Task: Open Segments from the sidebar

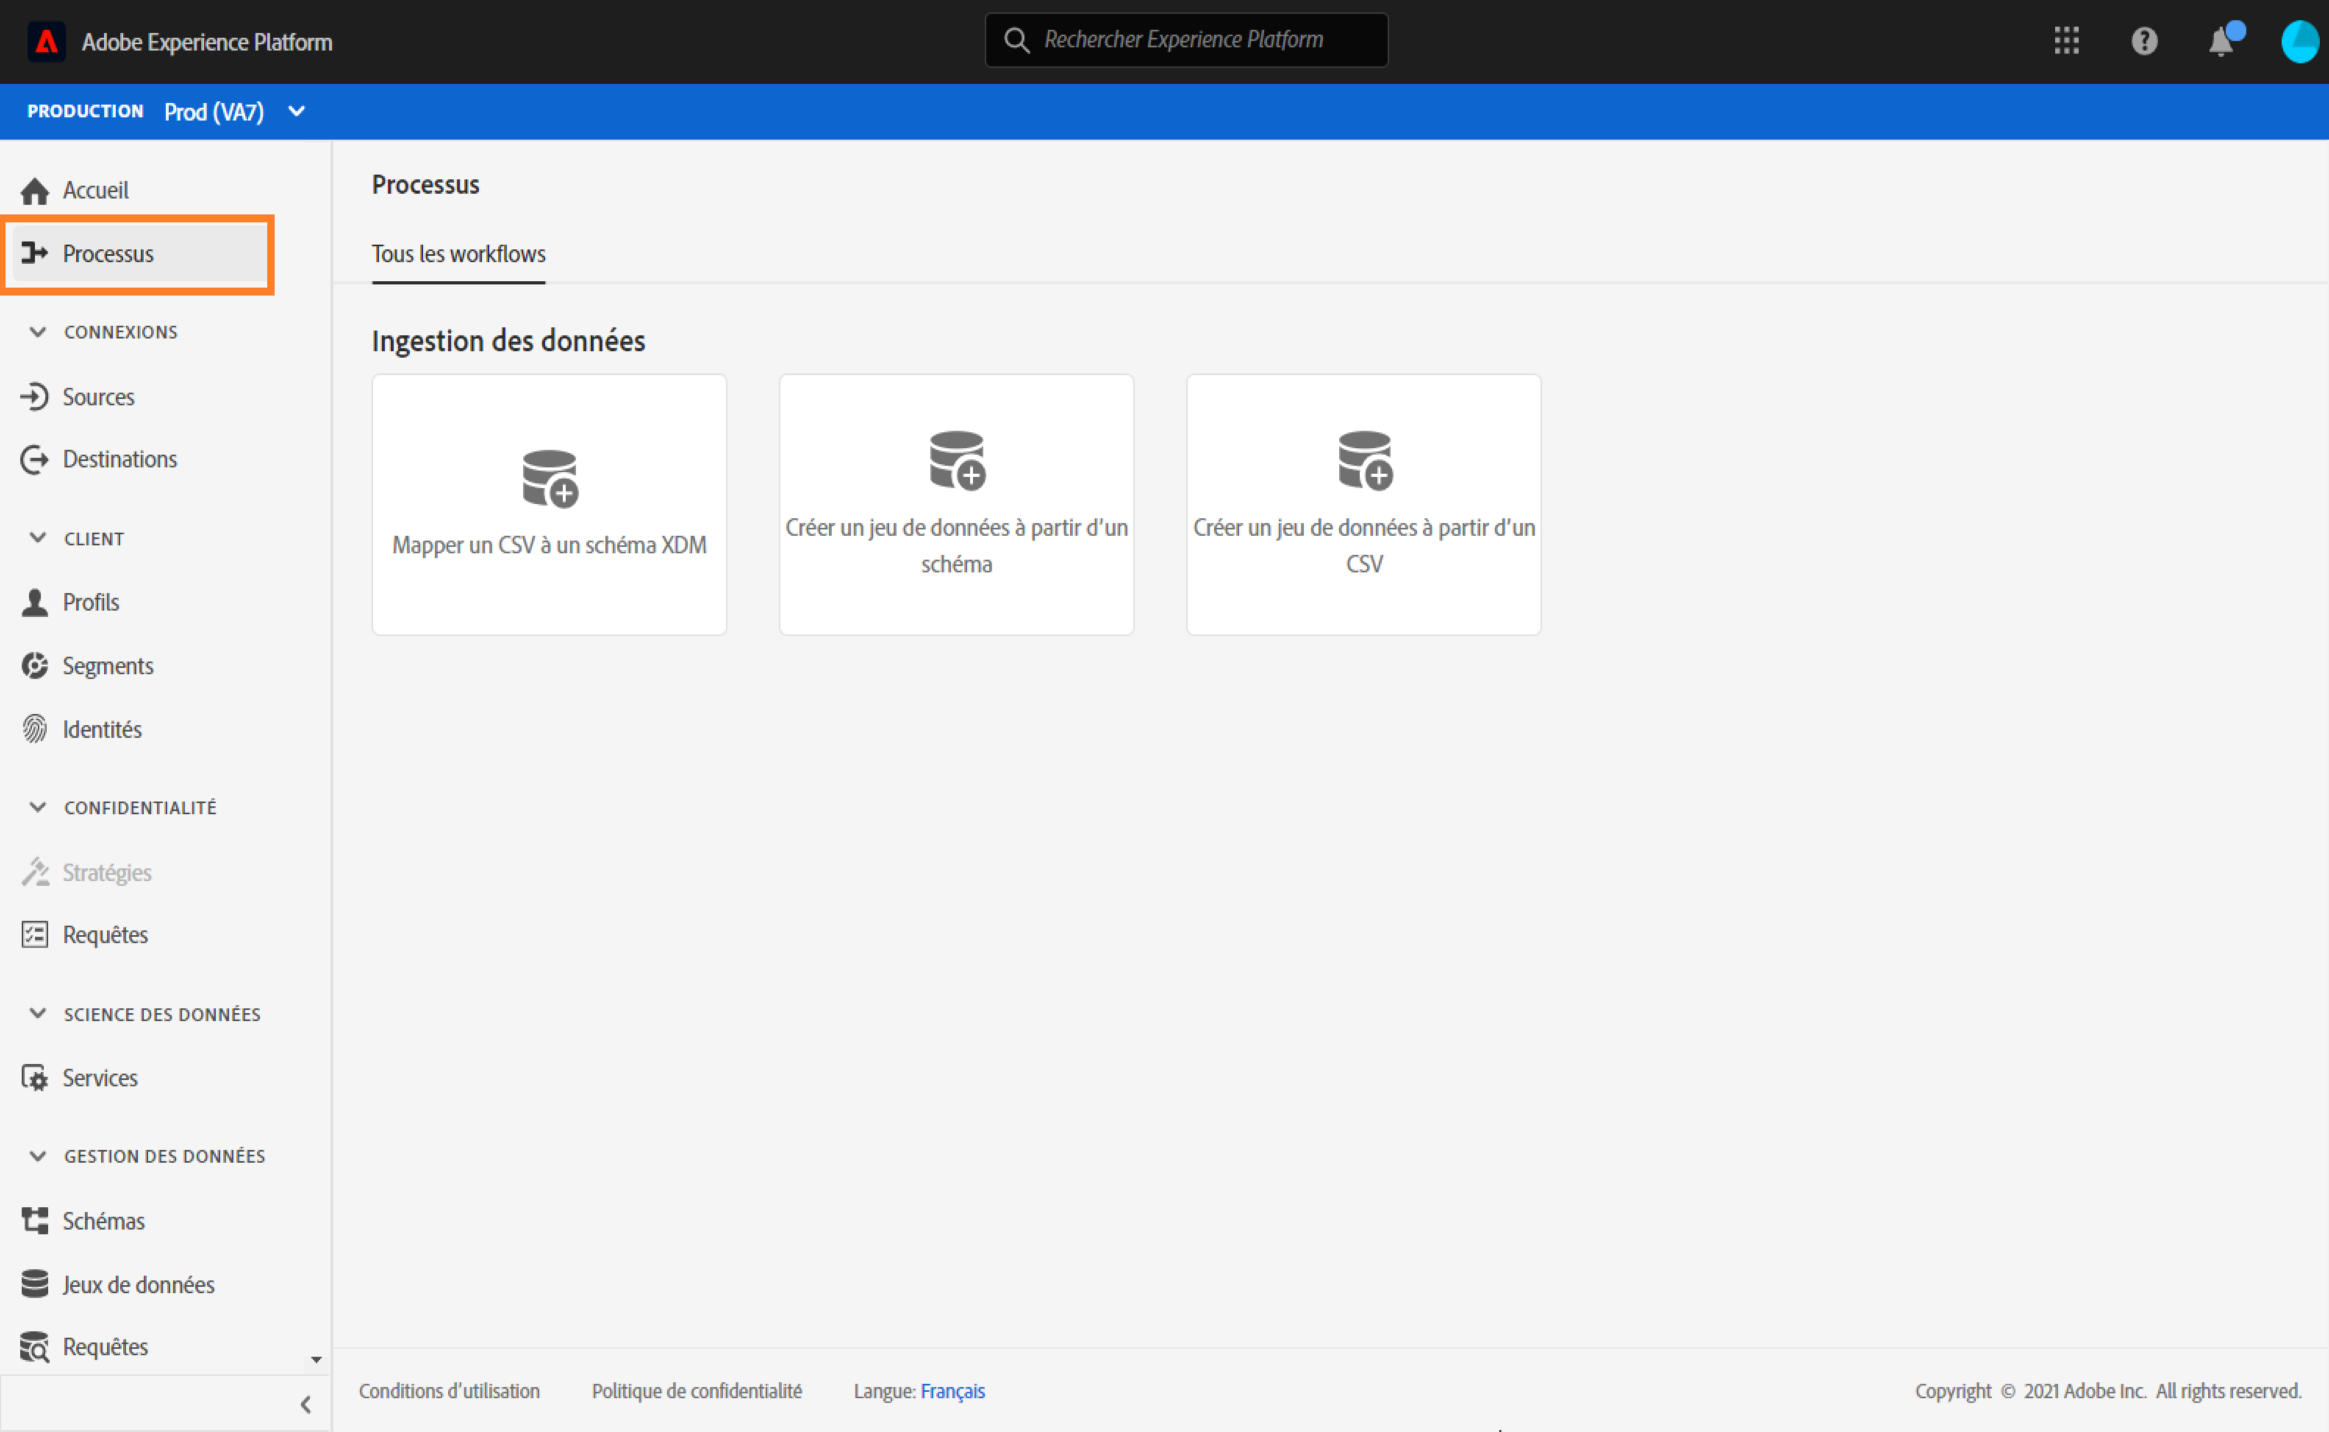Action: [x=107, y=666]
